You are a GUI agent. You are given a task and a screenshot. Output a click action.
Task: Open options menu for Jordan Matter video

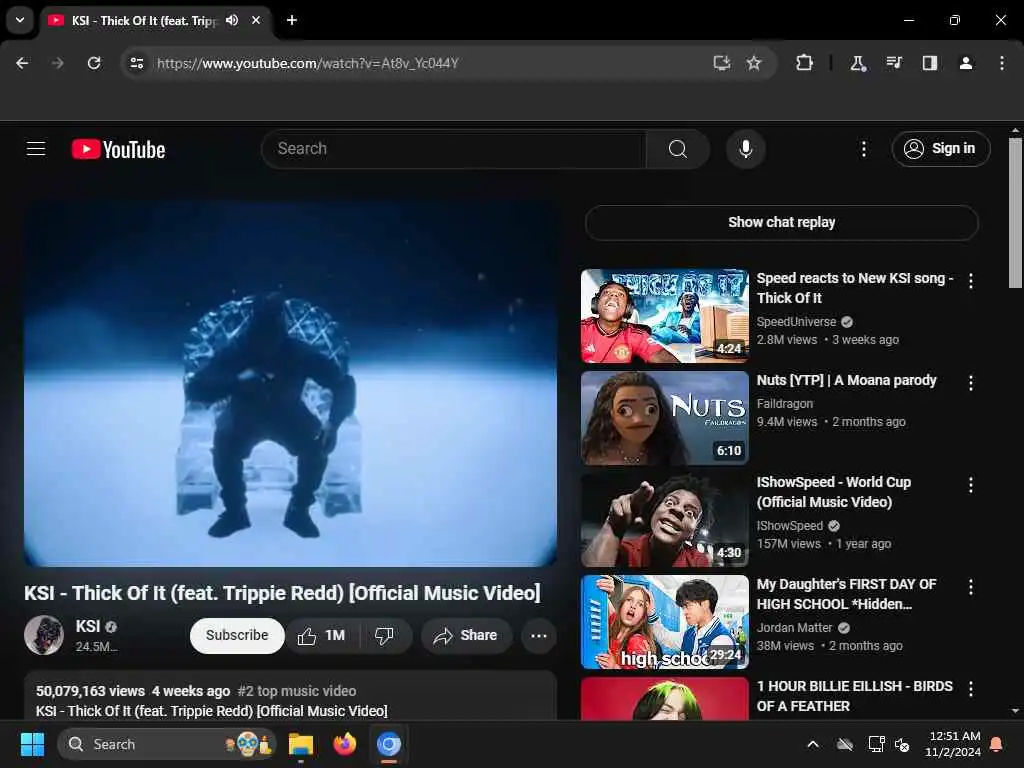tap(970, 587)
